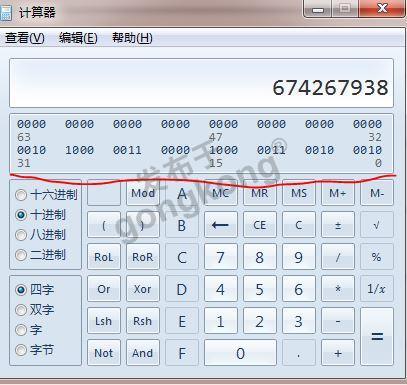
Task: Click the Not bitwise button
Action: pos(104,353)
